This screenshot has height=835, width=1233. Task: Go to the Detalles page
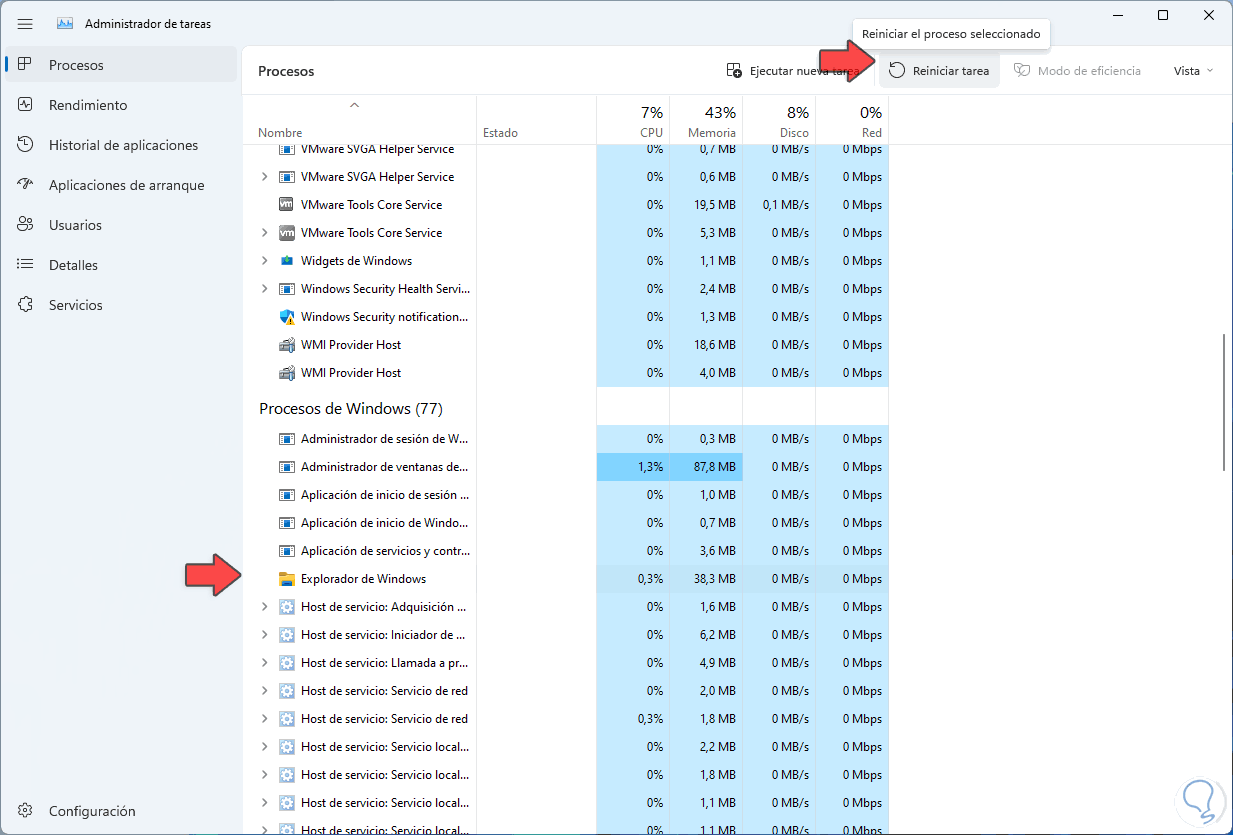121,265
